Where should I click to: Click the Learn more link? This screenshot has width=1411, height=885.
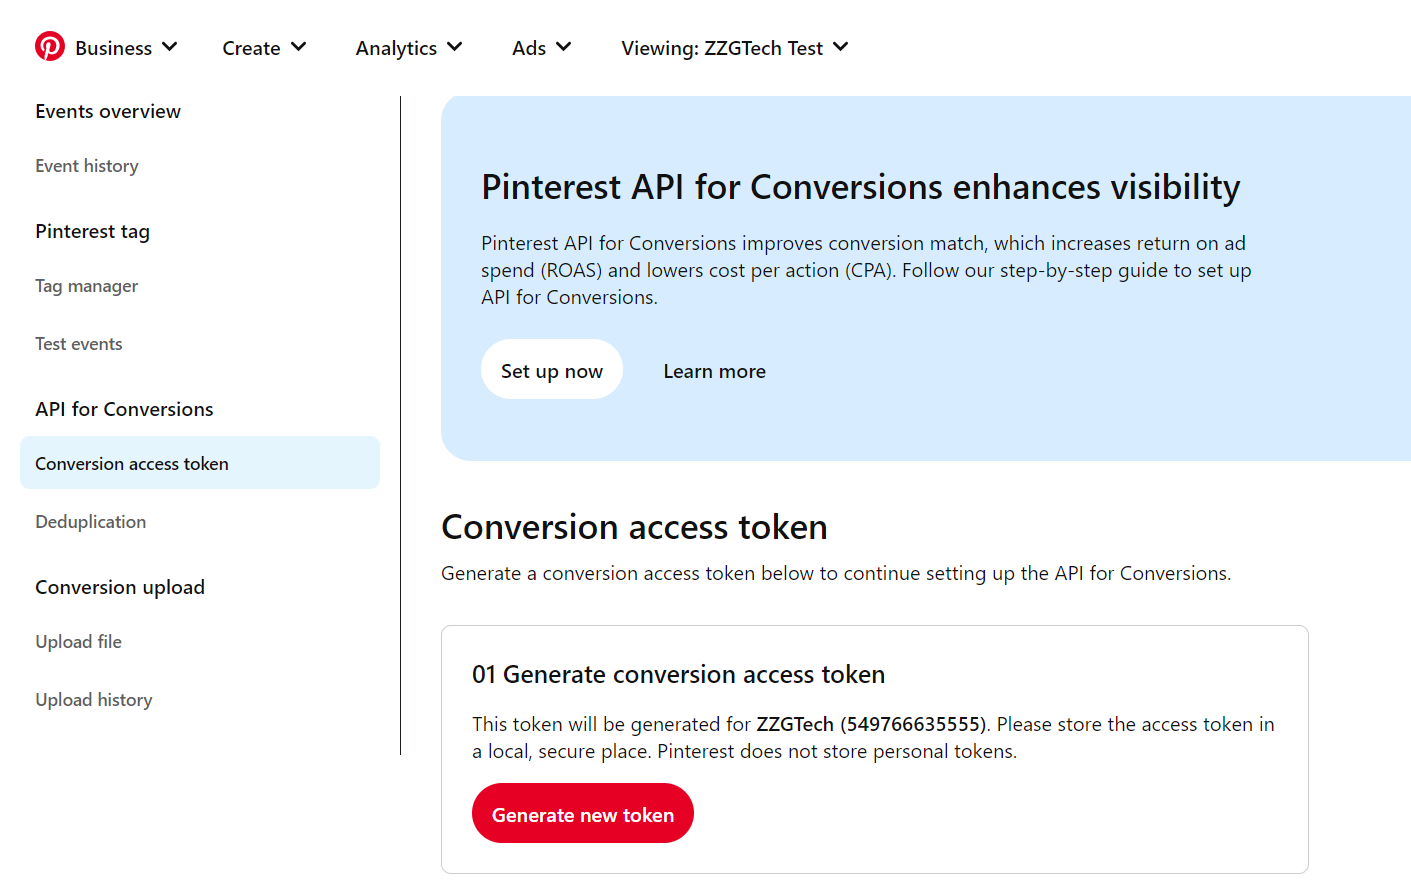pos(715,371)
